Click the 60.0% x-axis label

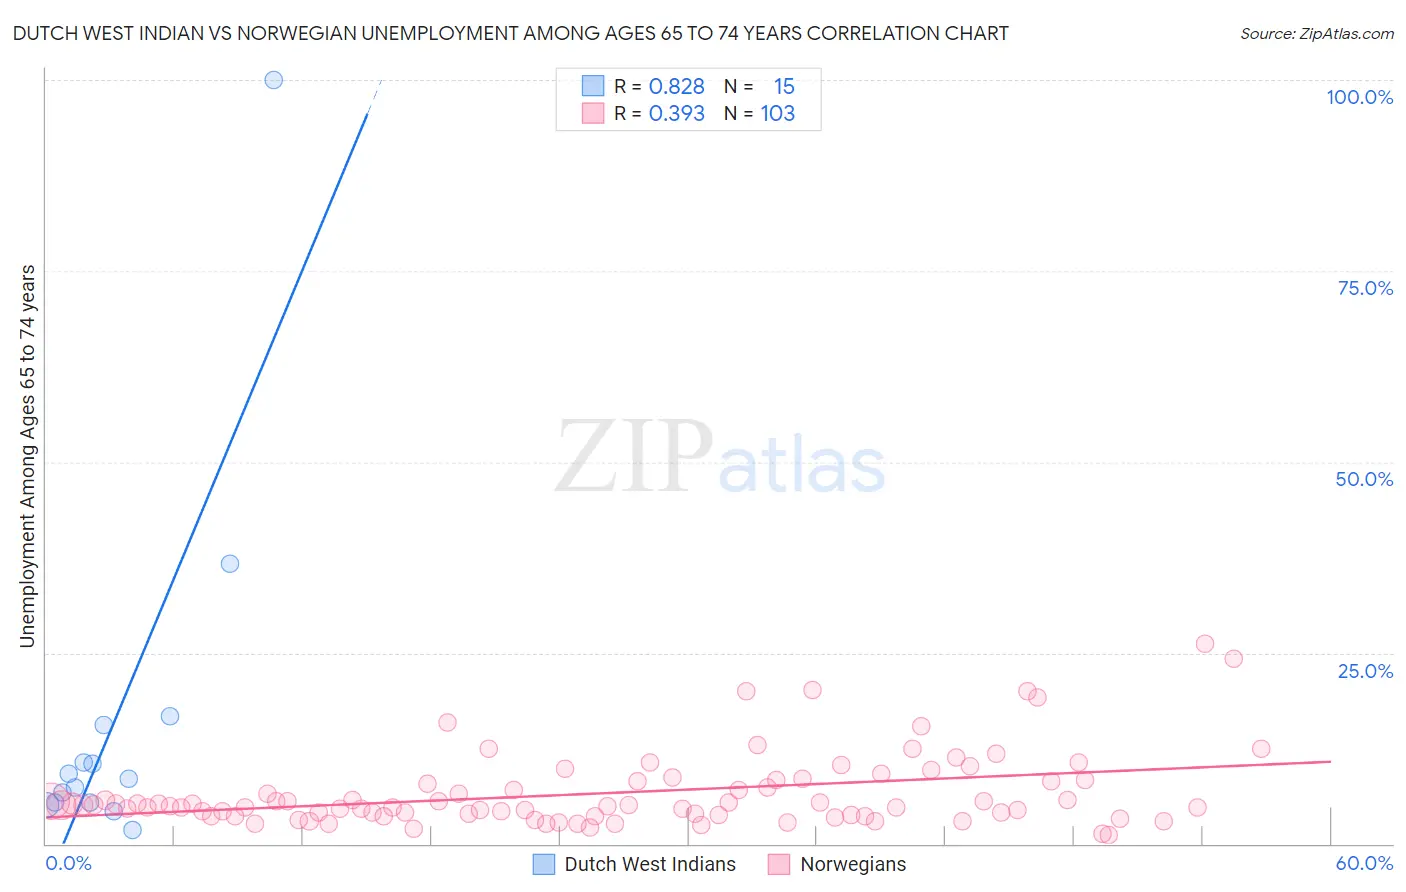pos(1364,863)
